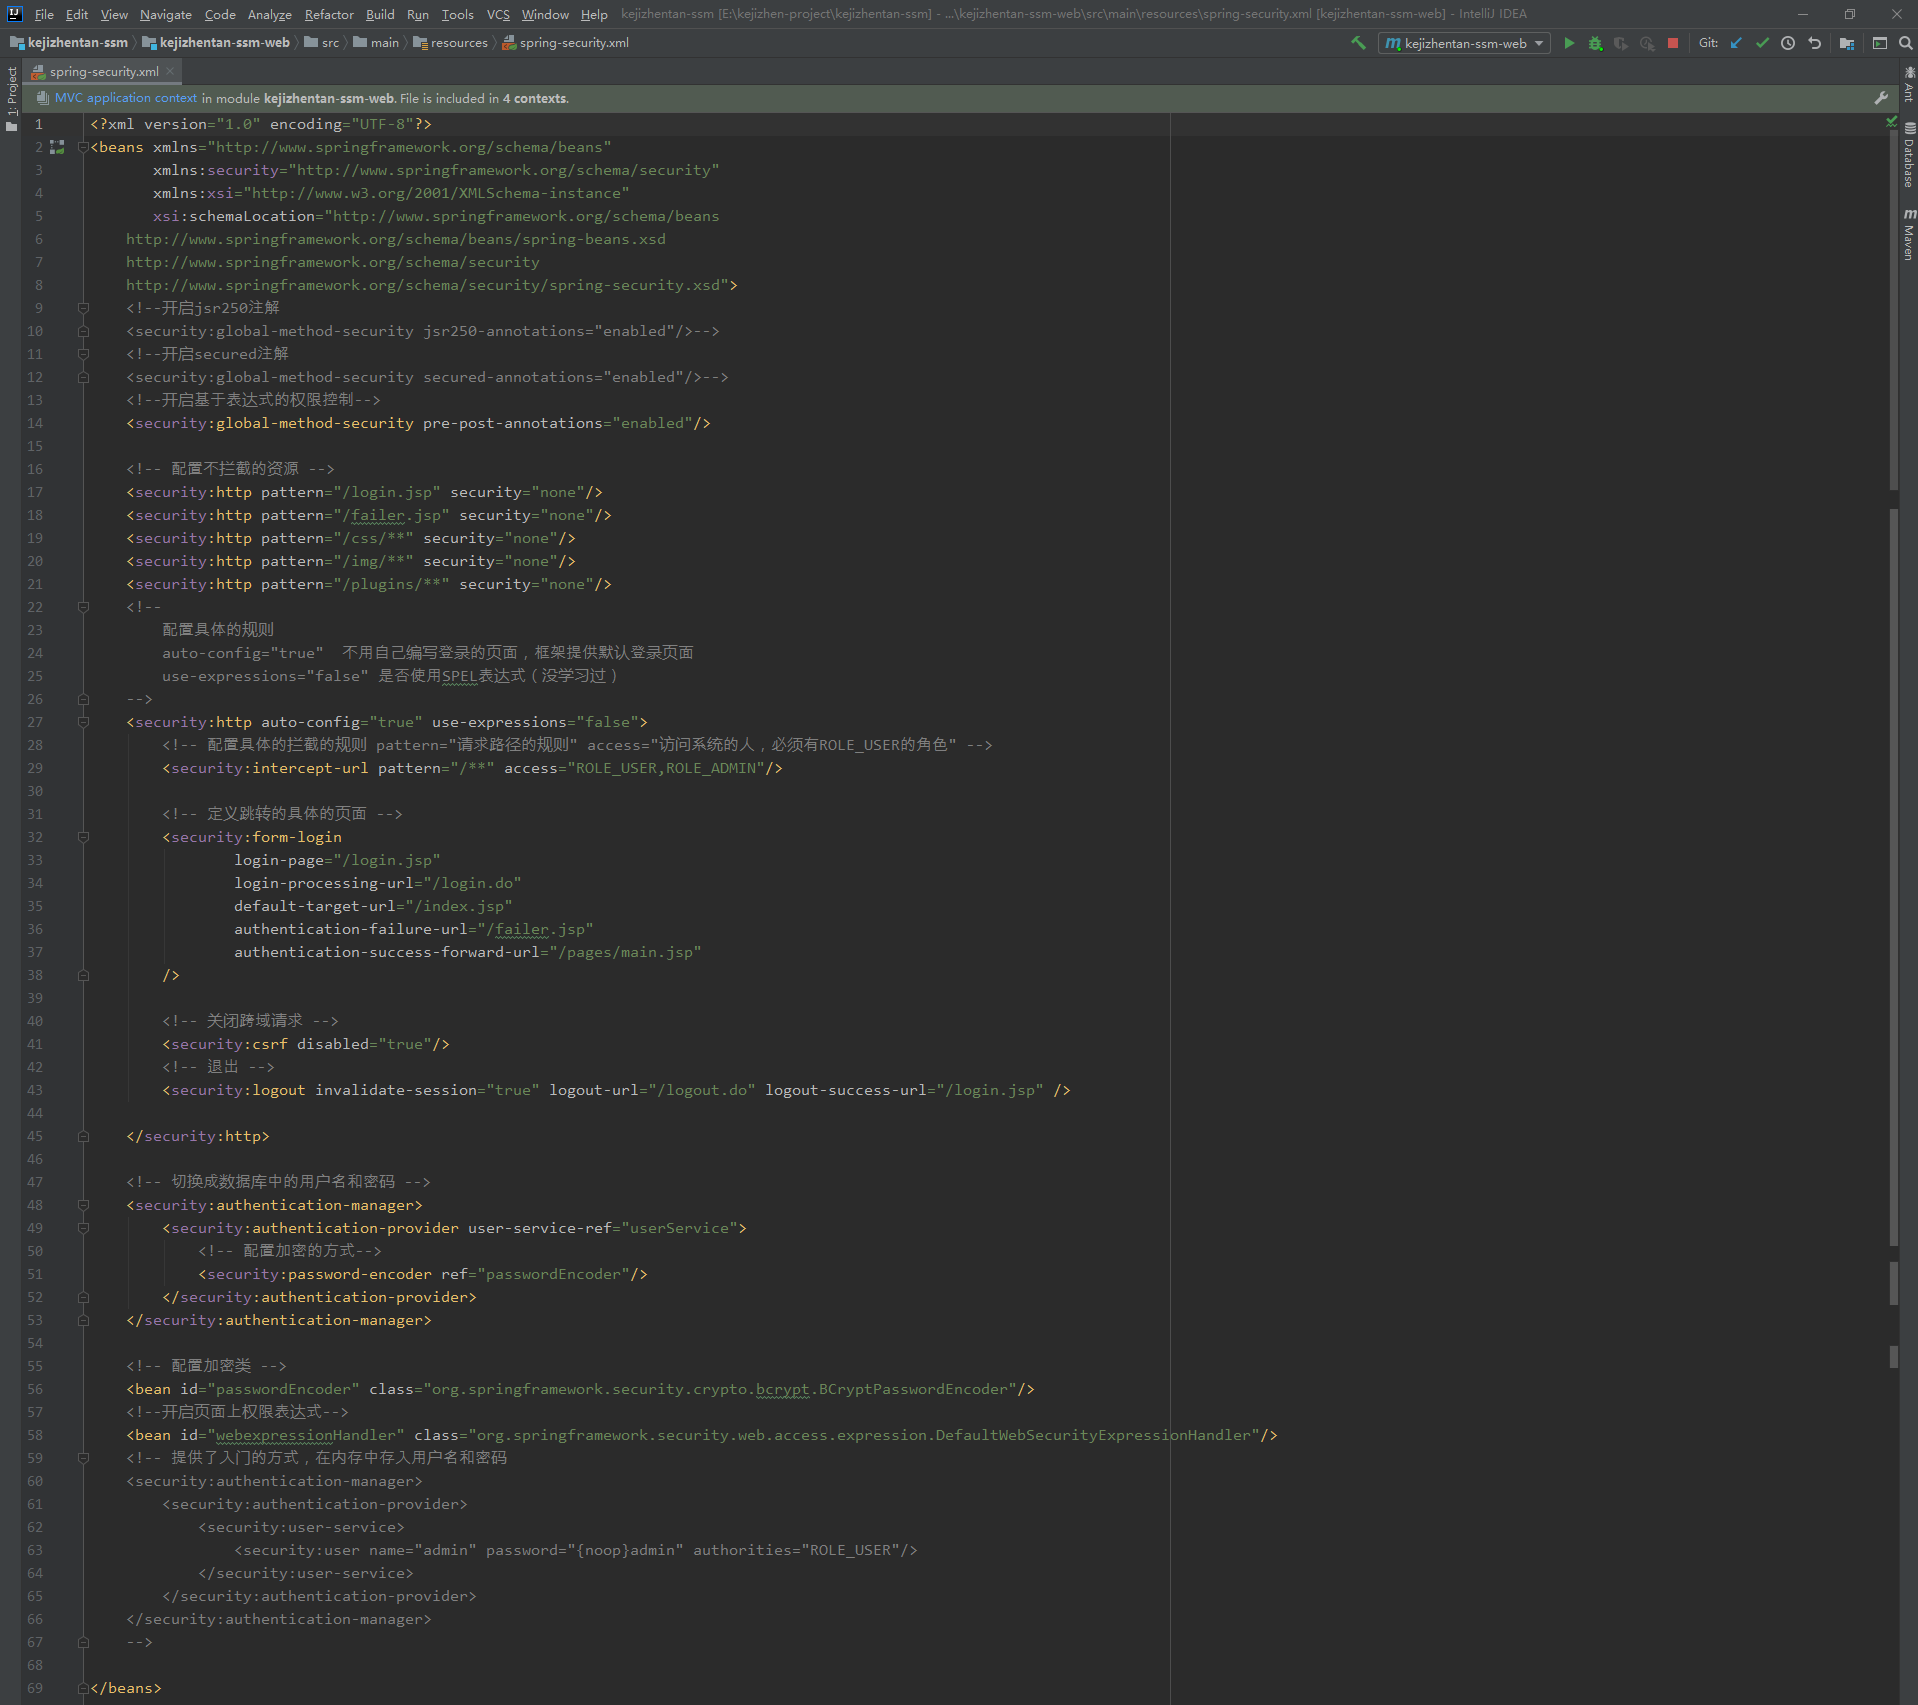Open the Navigate menu
The height and width of the screenshot is (1705, 1918).
click(166, 14)
